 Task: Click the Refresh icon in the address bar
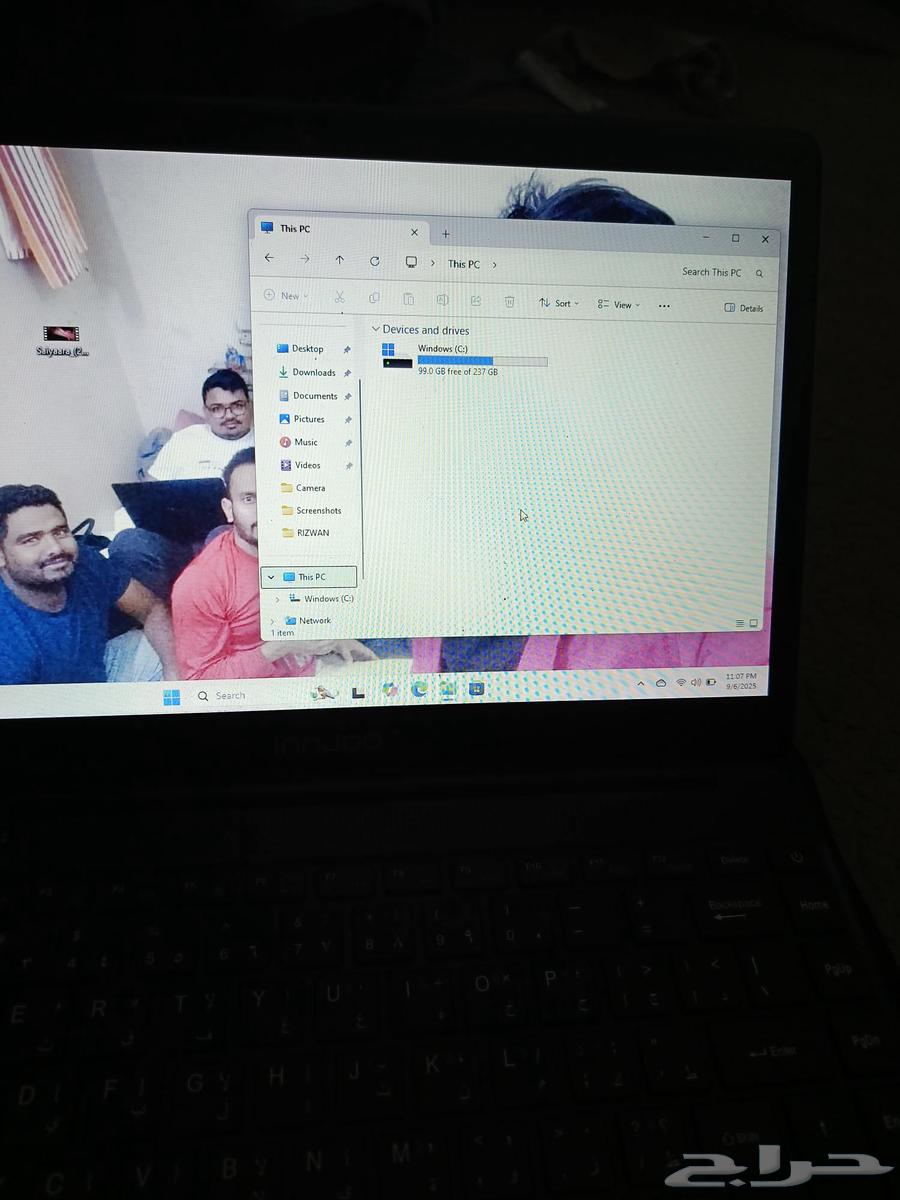point(375,261)
